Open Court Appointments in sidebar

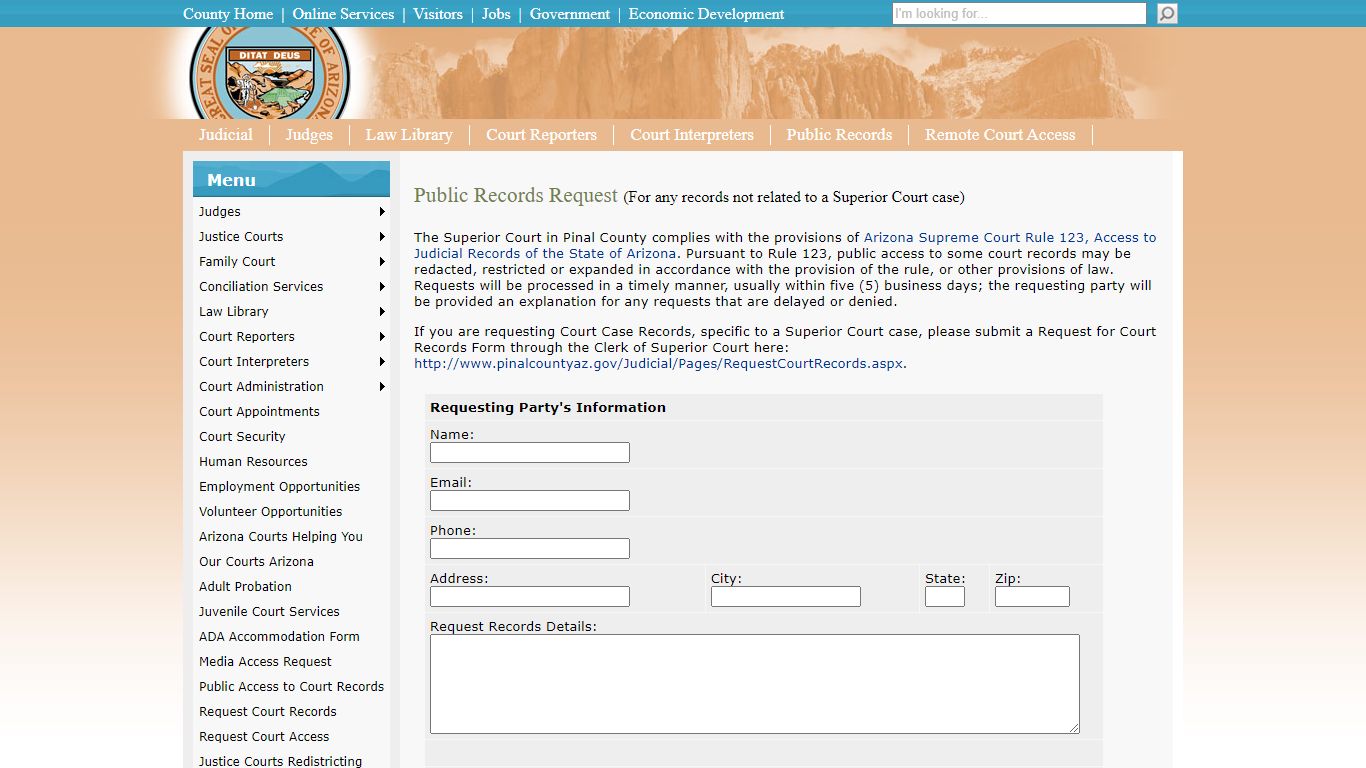(259, 412)
